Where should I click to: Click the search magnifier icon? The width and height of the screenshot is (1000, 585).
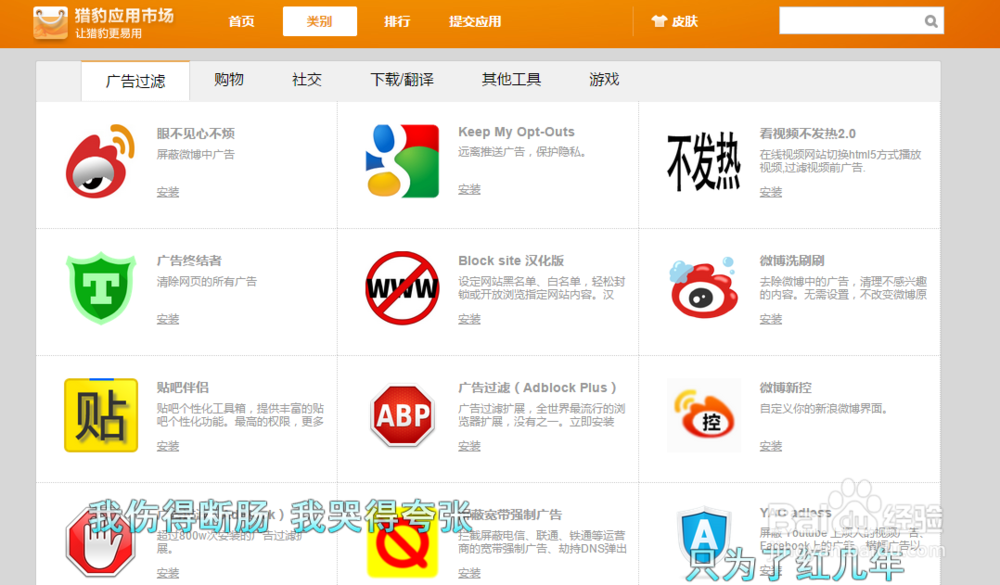click(931, 21)
